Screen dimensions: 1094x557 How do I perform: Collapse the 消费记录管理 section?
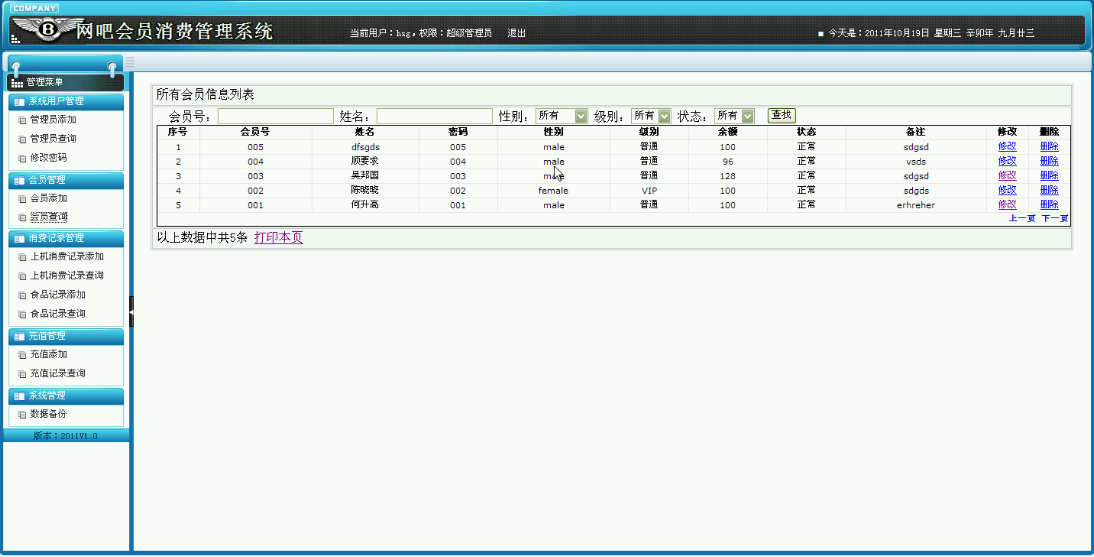66,239
